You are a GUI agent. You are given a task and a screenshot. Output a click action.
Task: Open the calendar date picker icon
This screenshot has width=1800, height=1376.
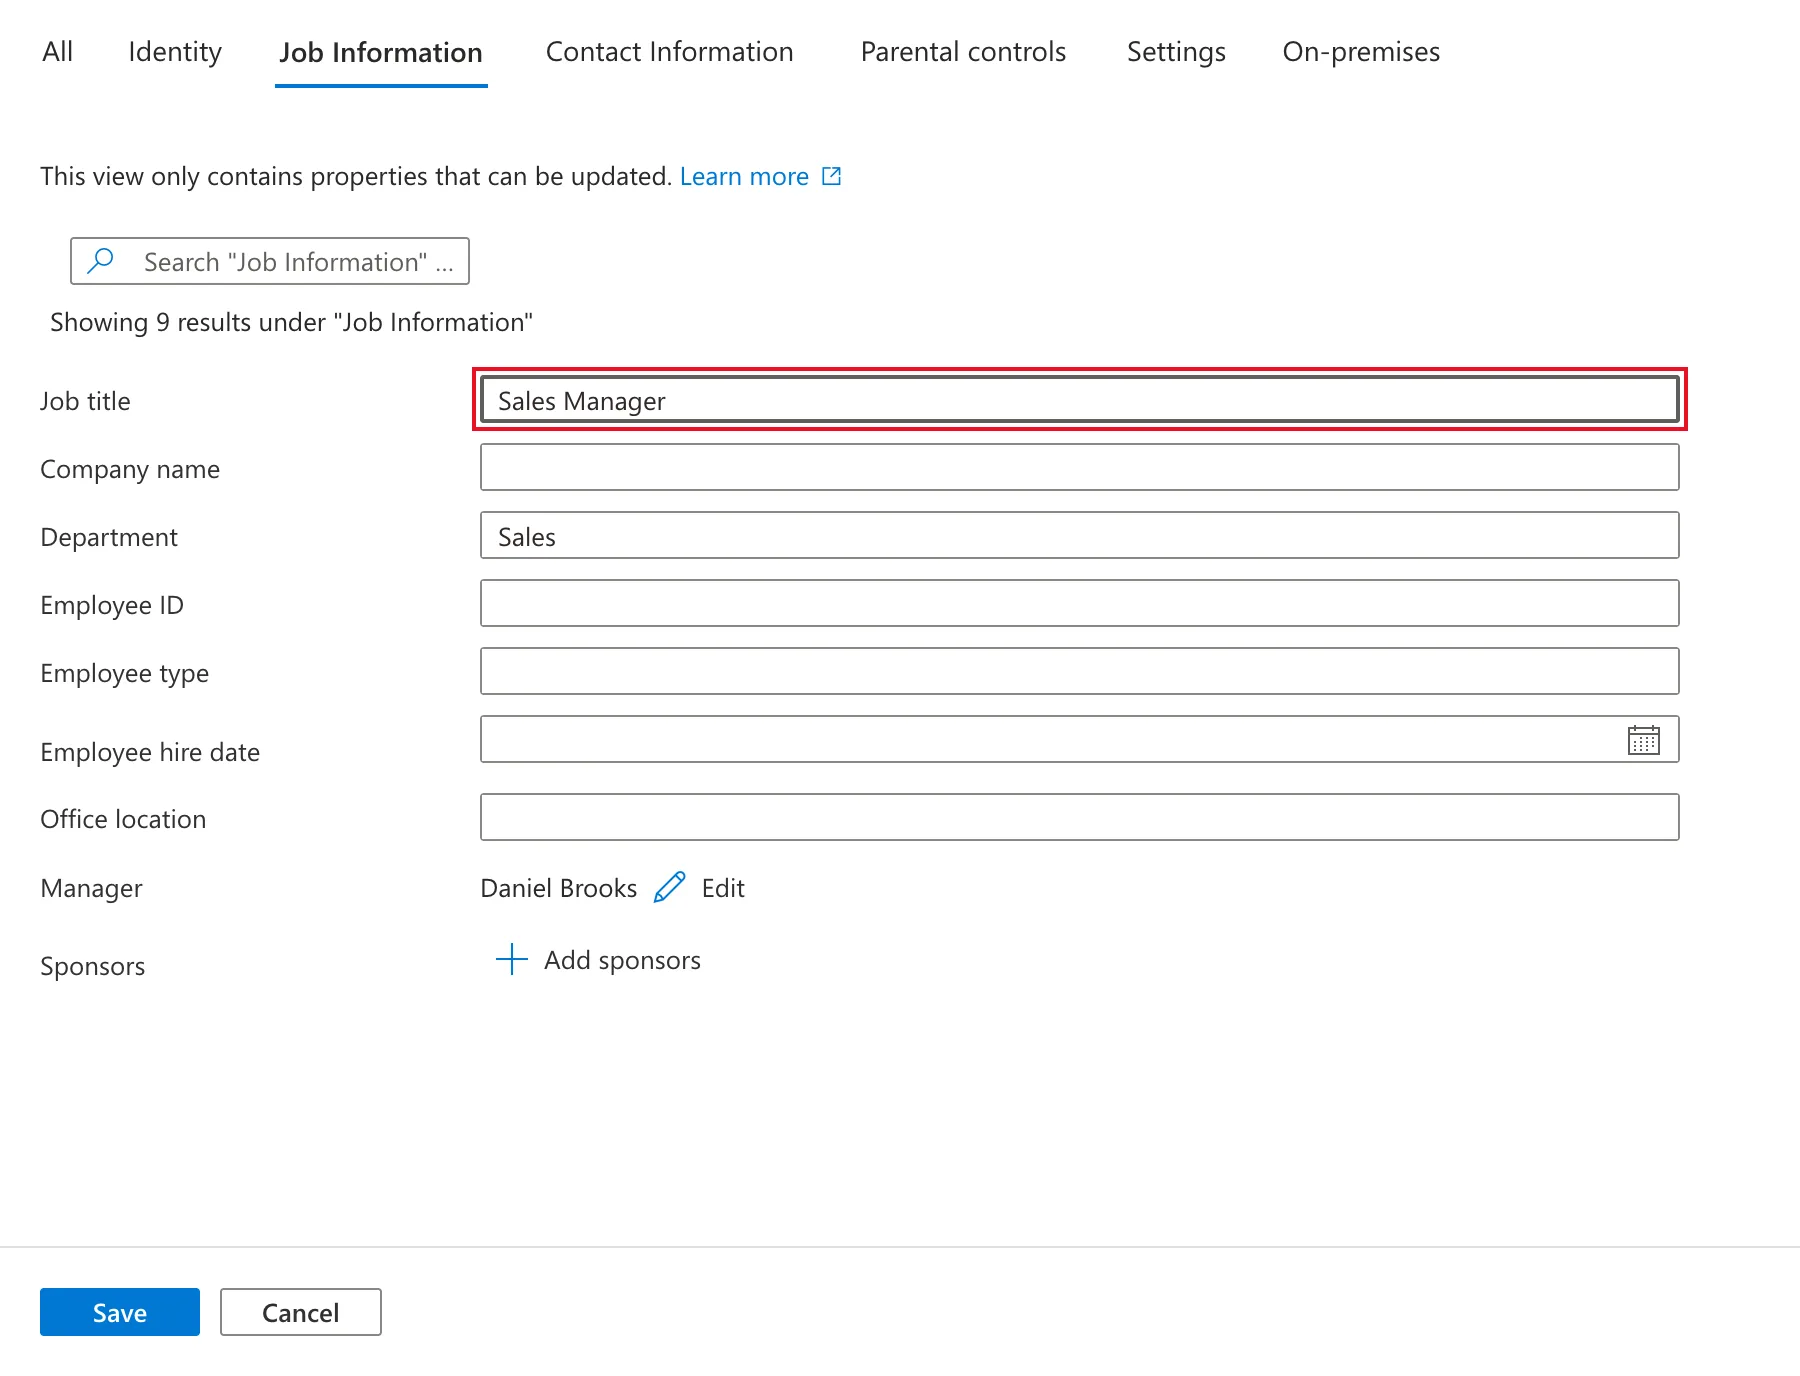tap(1643, 740)
